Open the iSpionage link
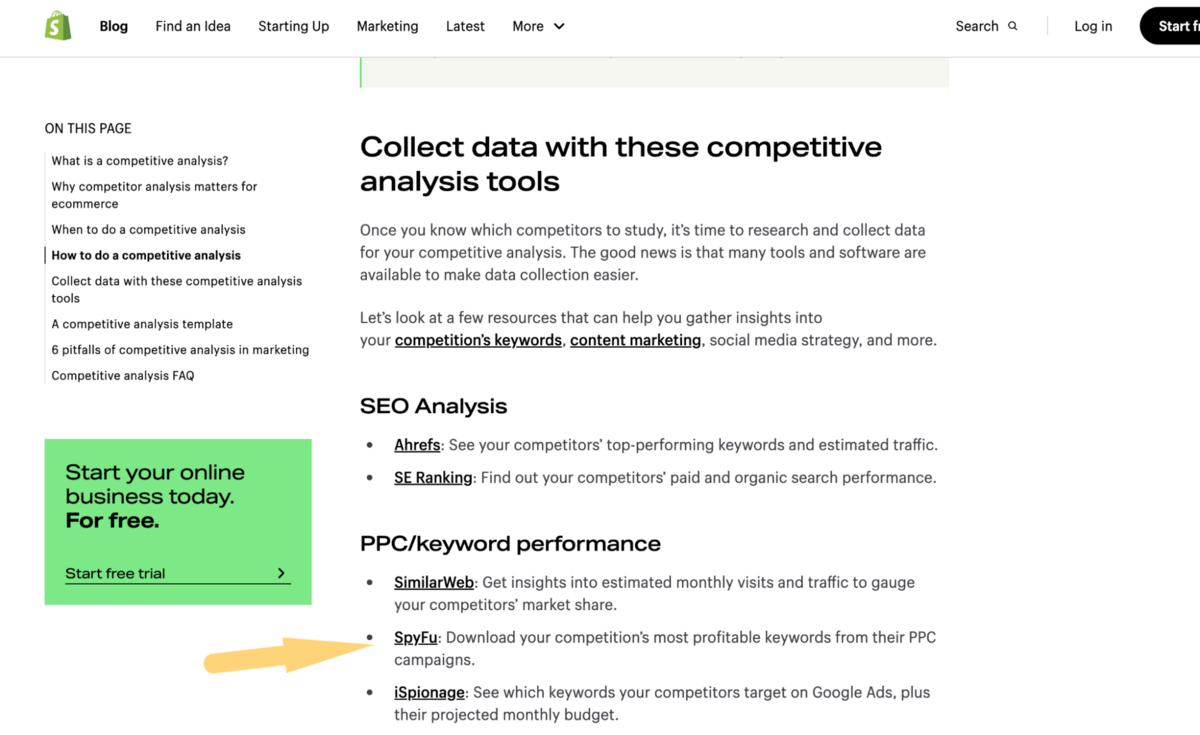The image size is (1200, 735). 429,692
